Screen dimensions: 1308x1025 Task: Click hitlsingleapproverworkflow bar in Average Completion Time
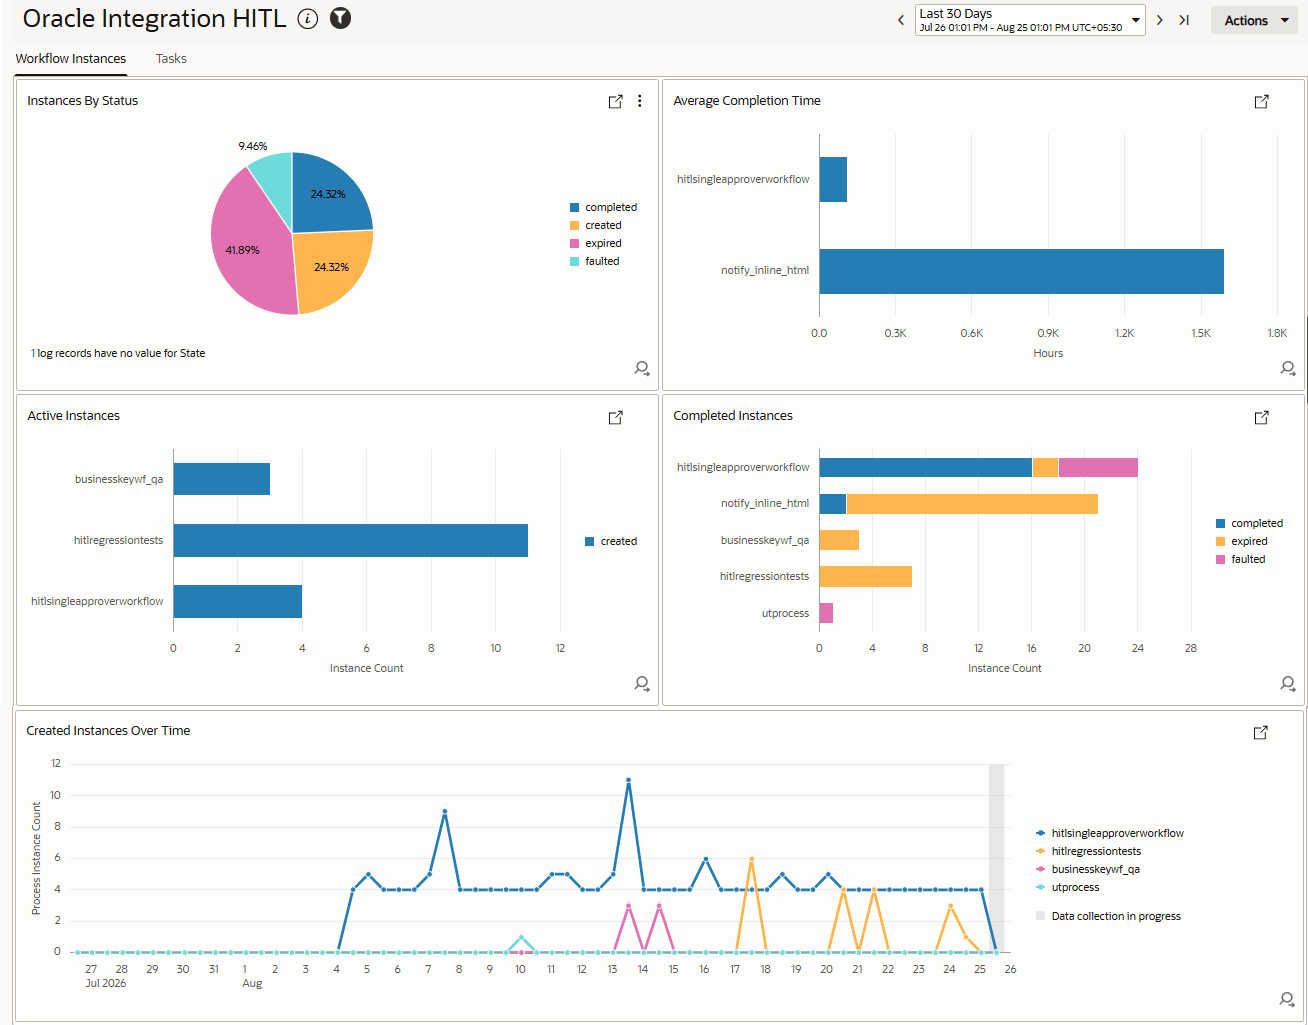coord(833,179)
